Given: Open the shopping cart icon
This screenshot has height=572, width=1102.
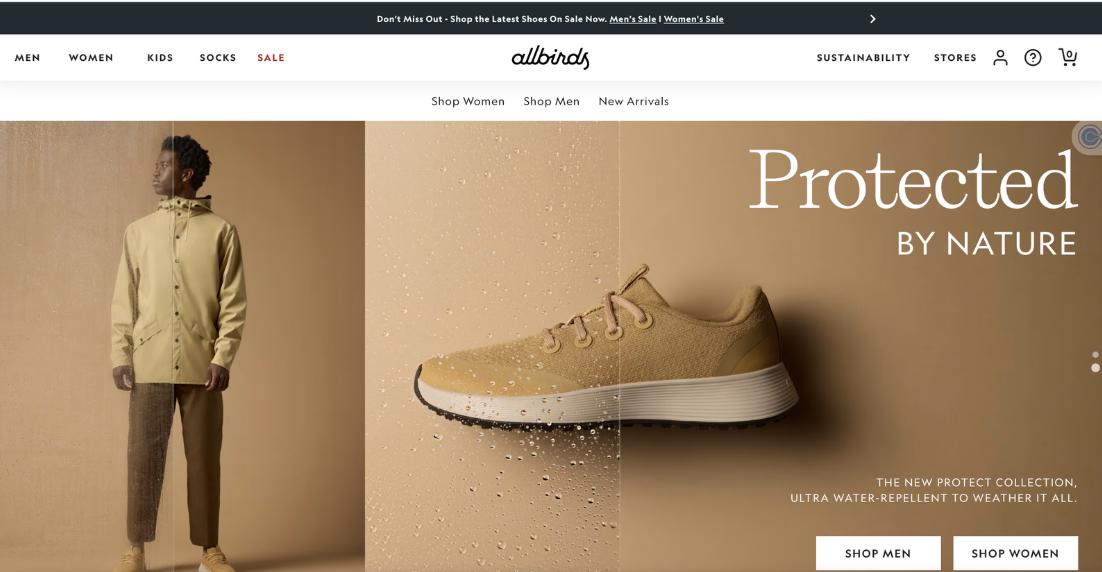Looking at the screenshot, I should pyautogui.click(x=1068, y=57).
